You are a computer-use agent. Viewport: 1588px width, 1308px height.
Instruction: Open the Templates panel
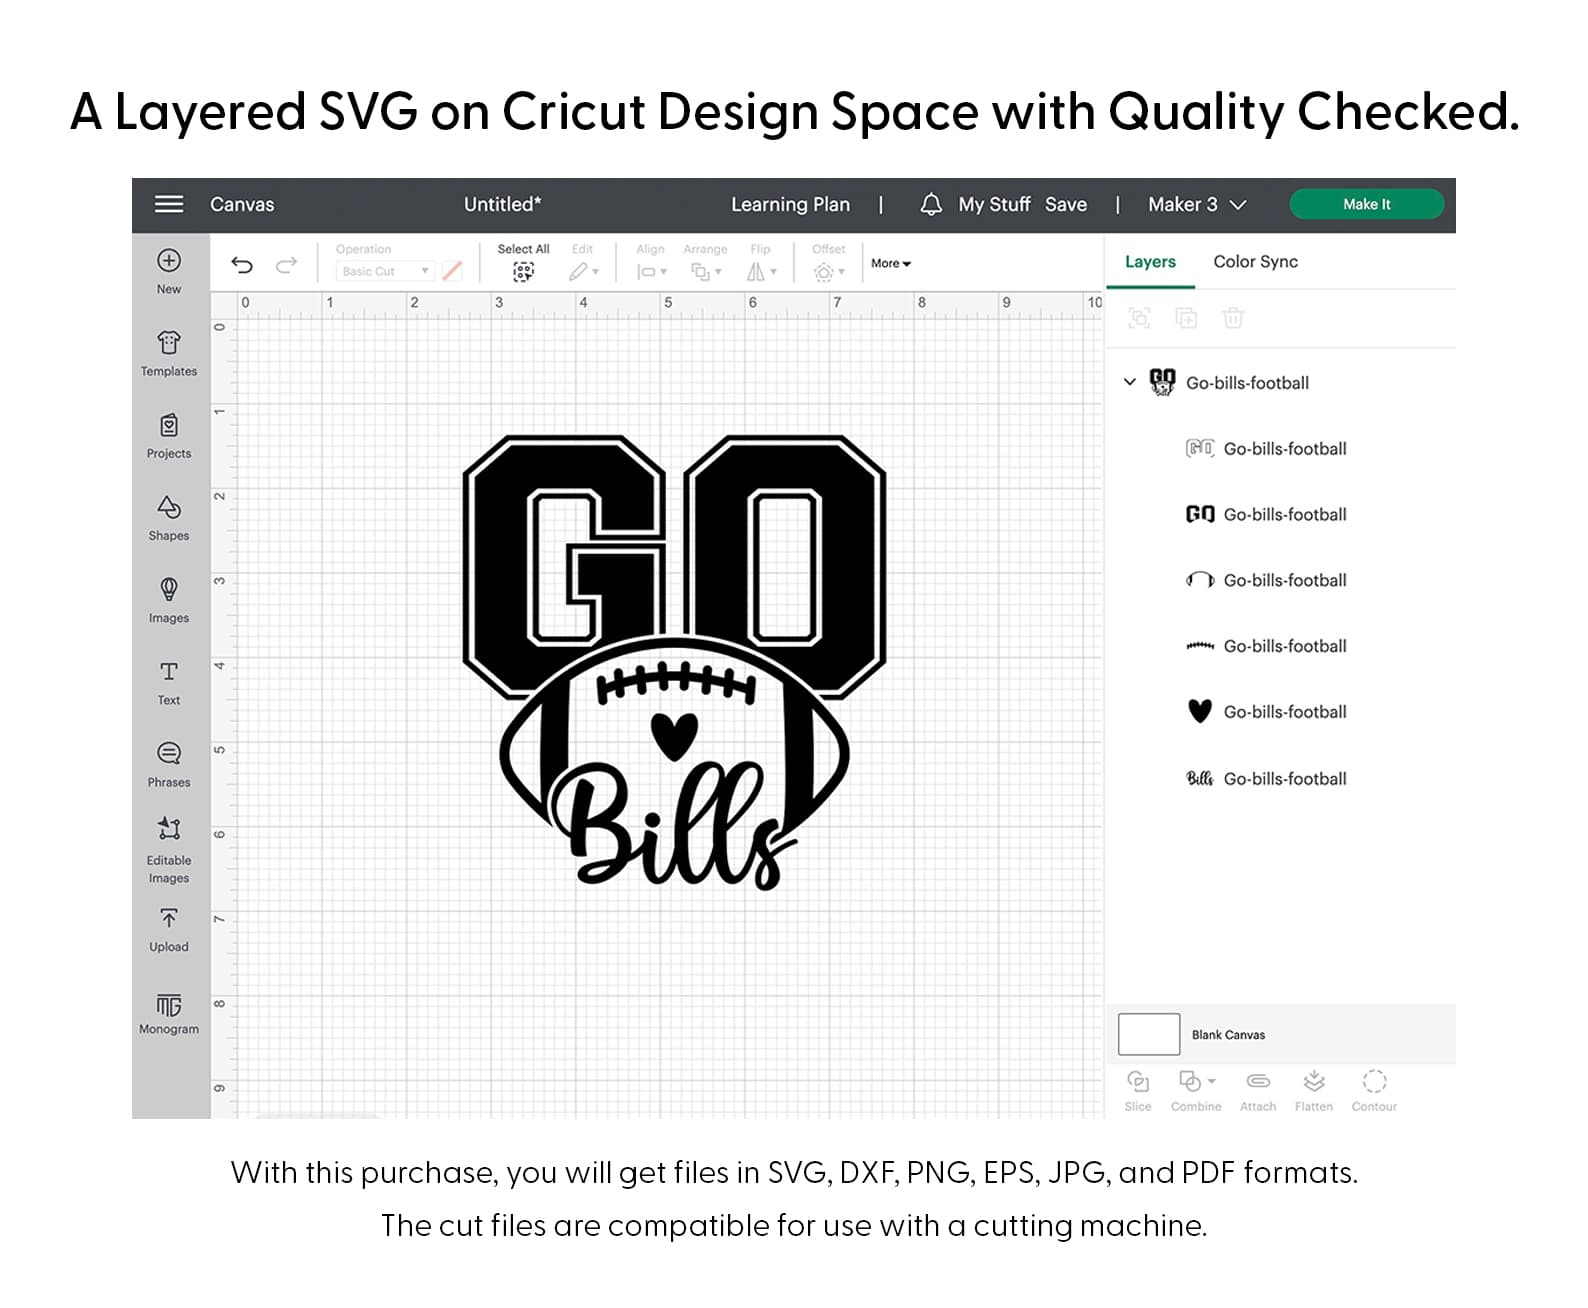(169, 353)
